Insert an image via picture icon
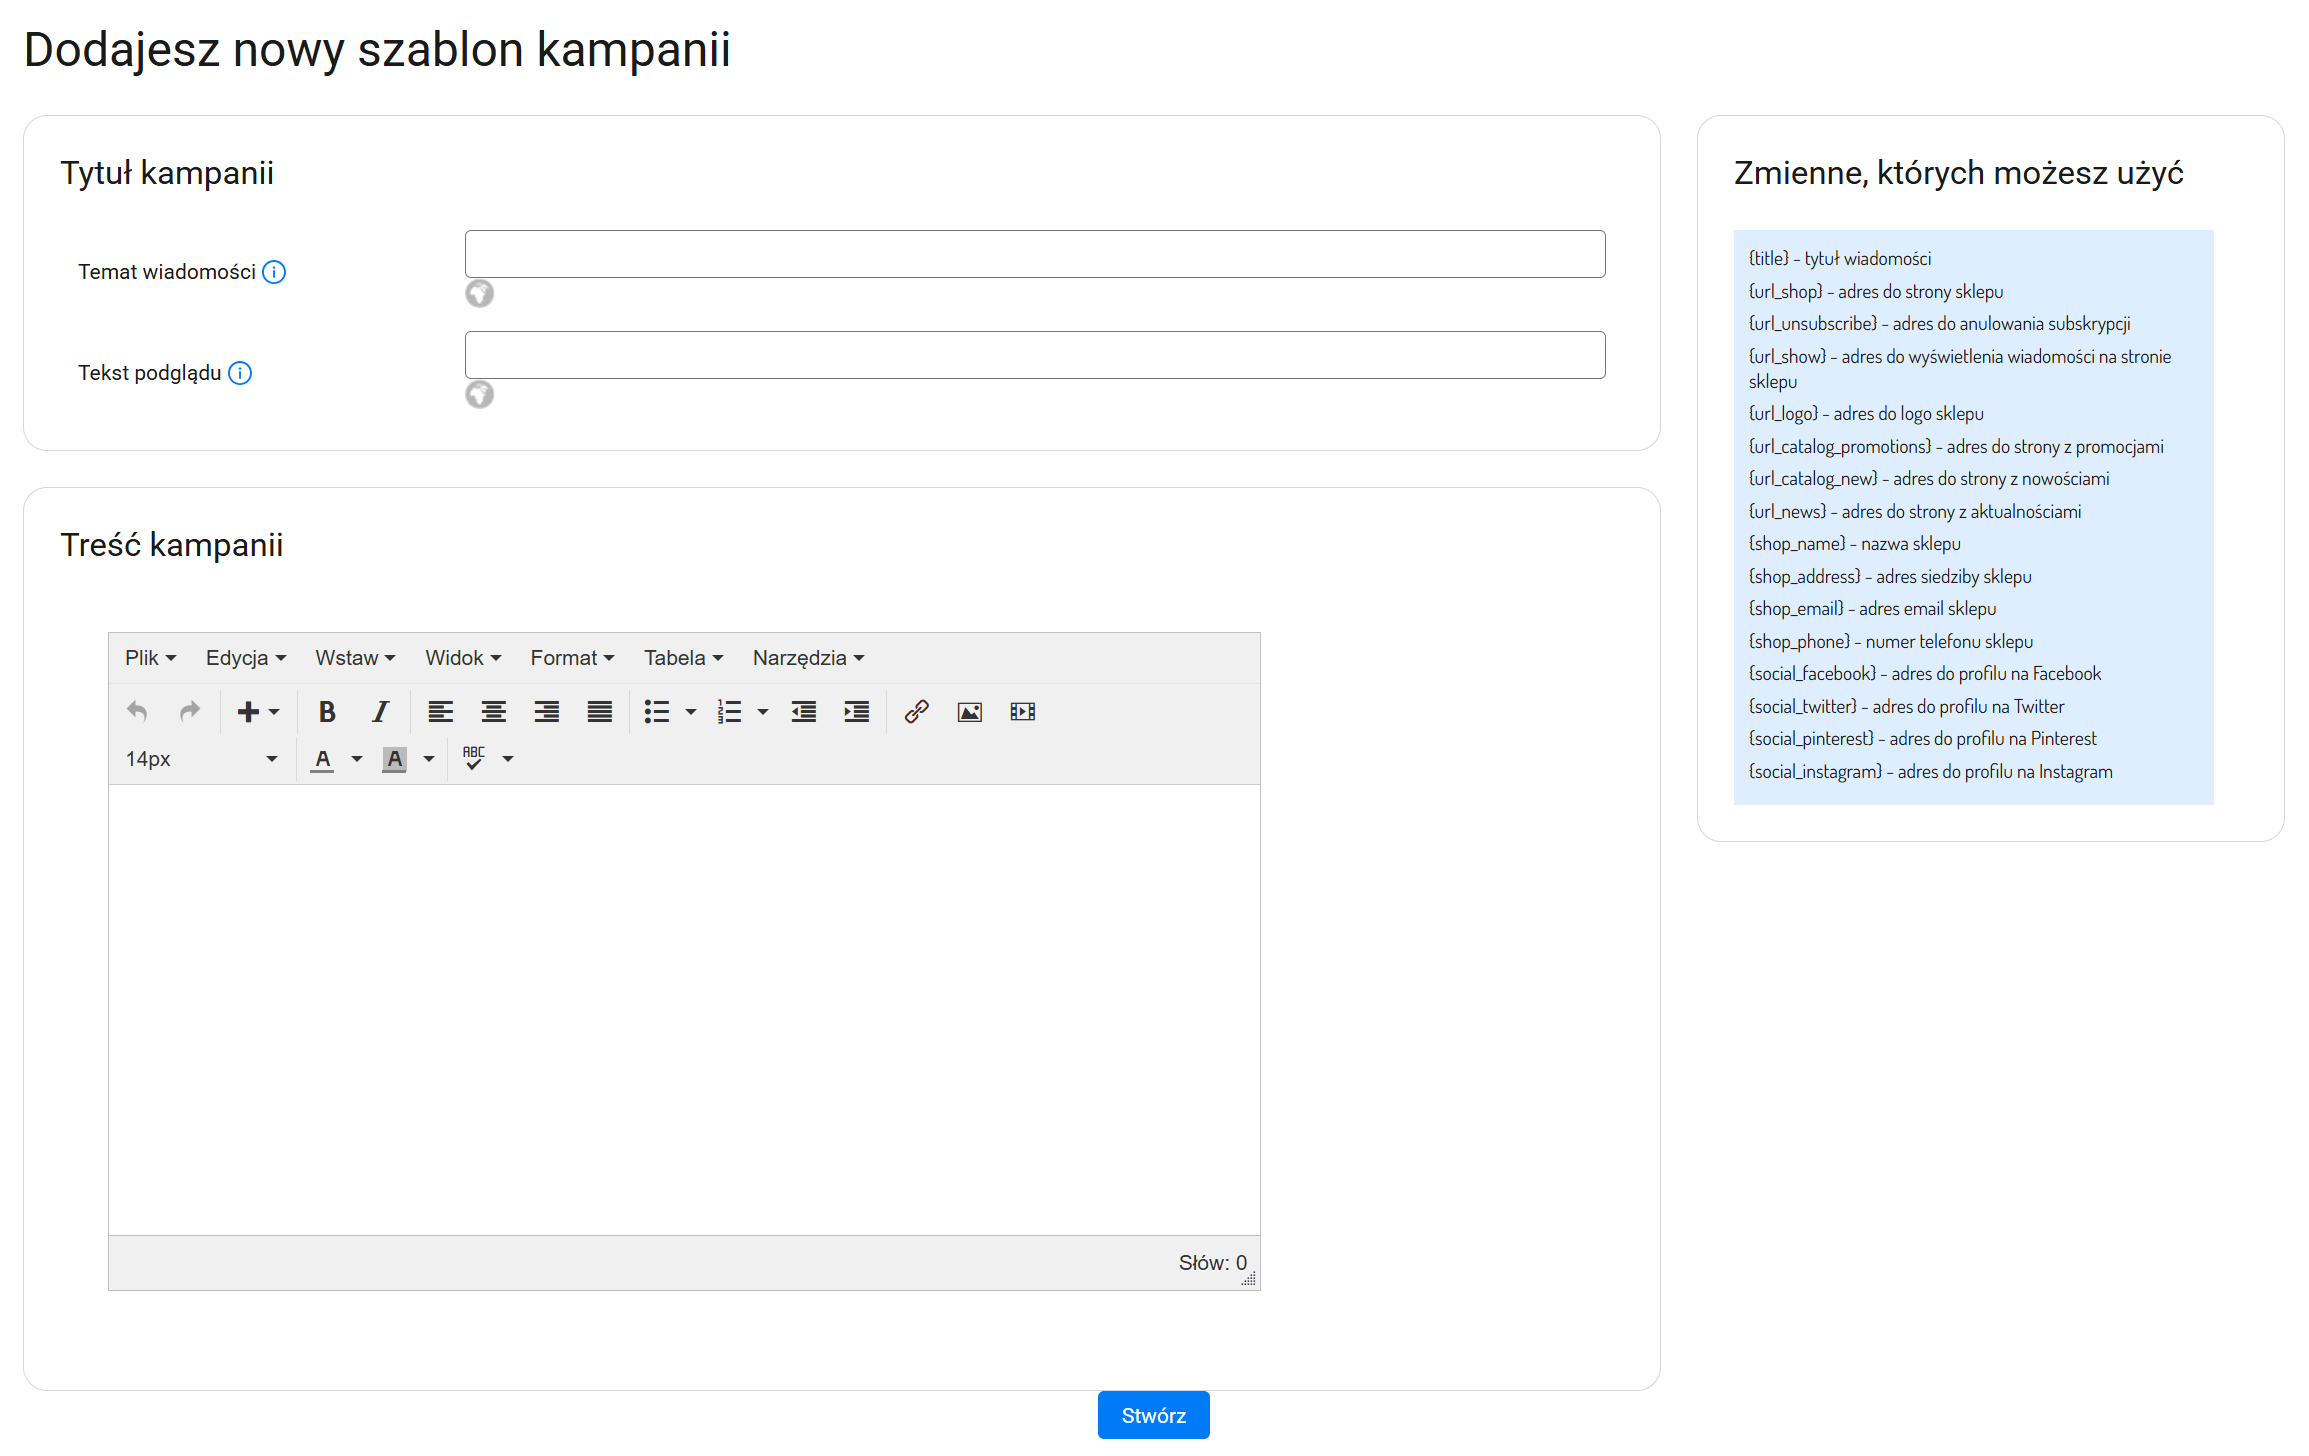The image size is (2309, 1456). point(969,712)
